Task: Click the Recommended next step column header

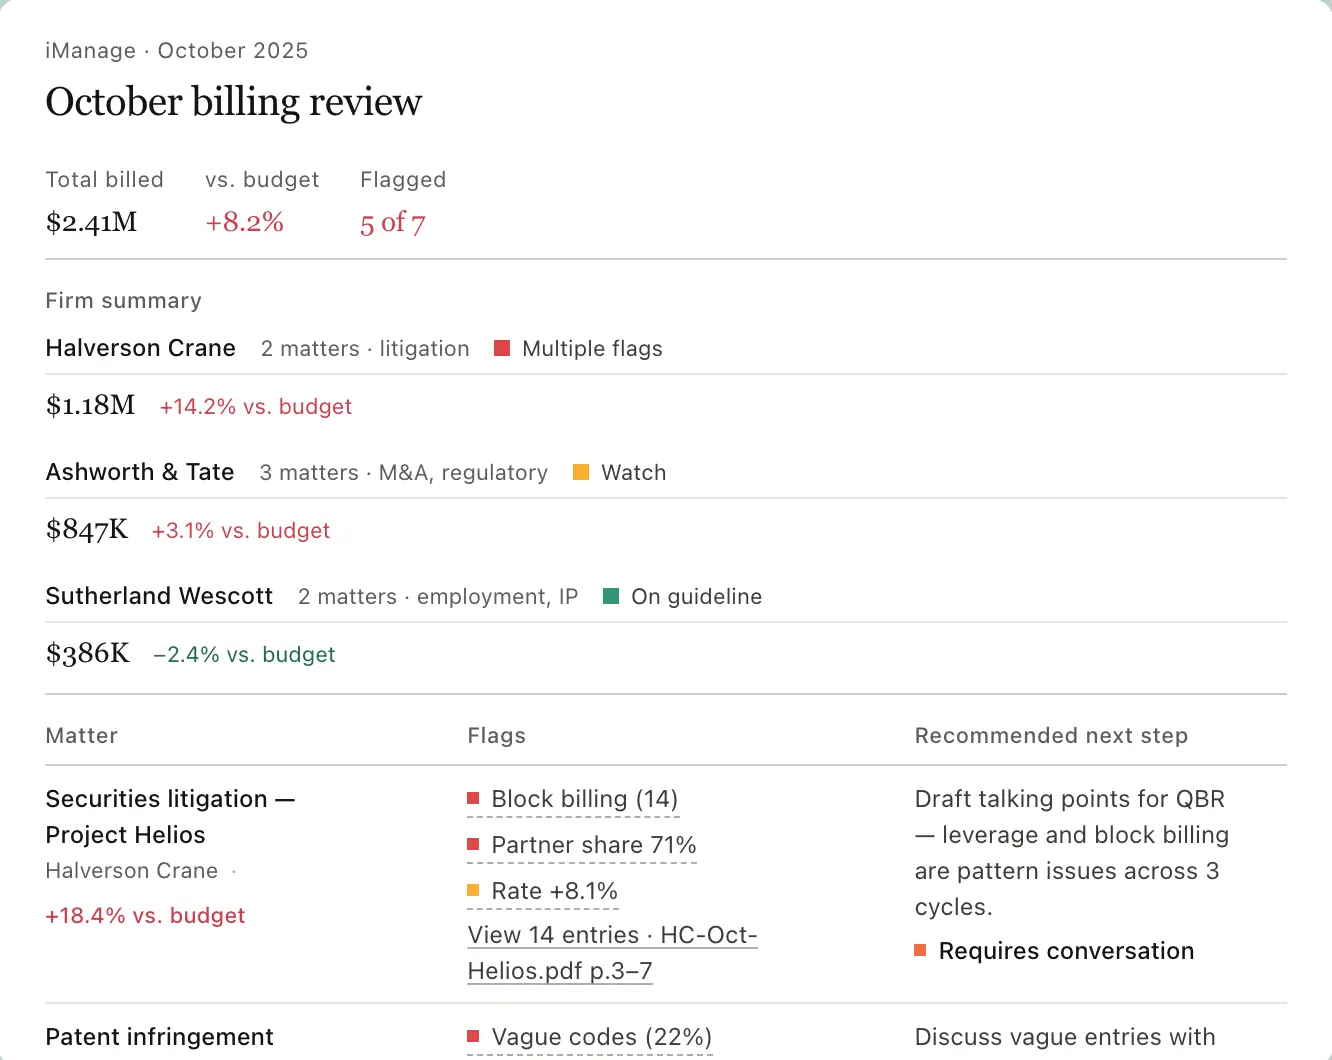Action: click(1051, 736)
